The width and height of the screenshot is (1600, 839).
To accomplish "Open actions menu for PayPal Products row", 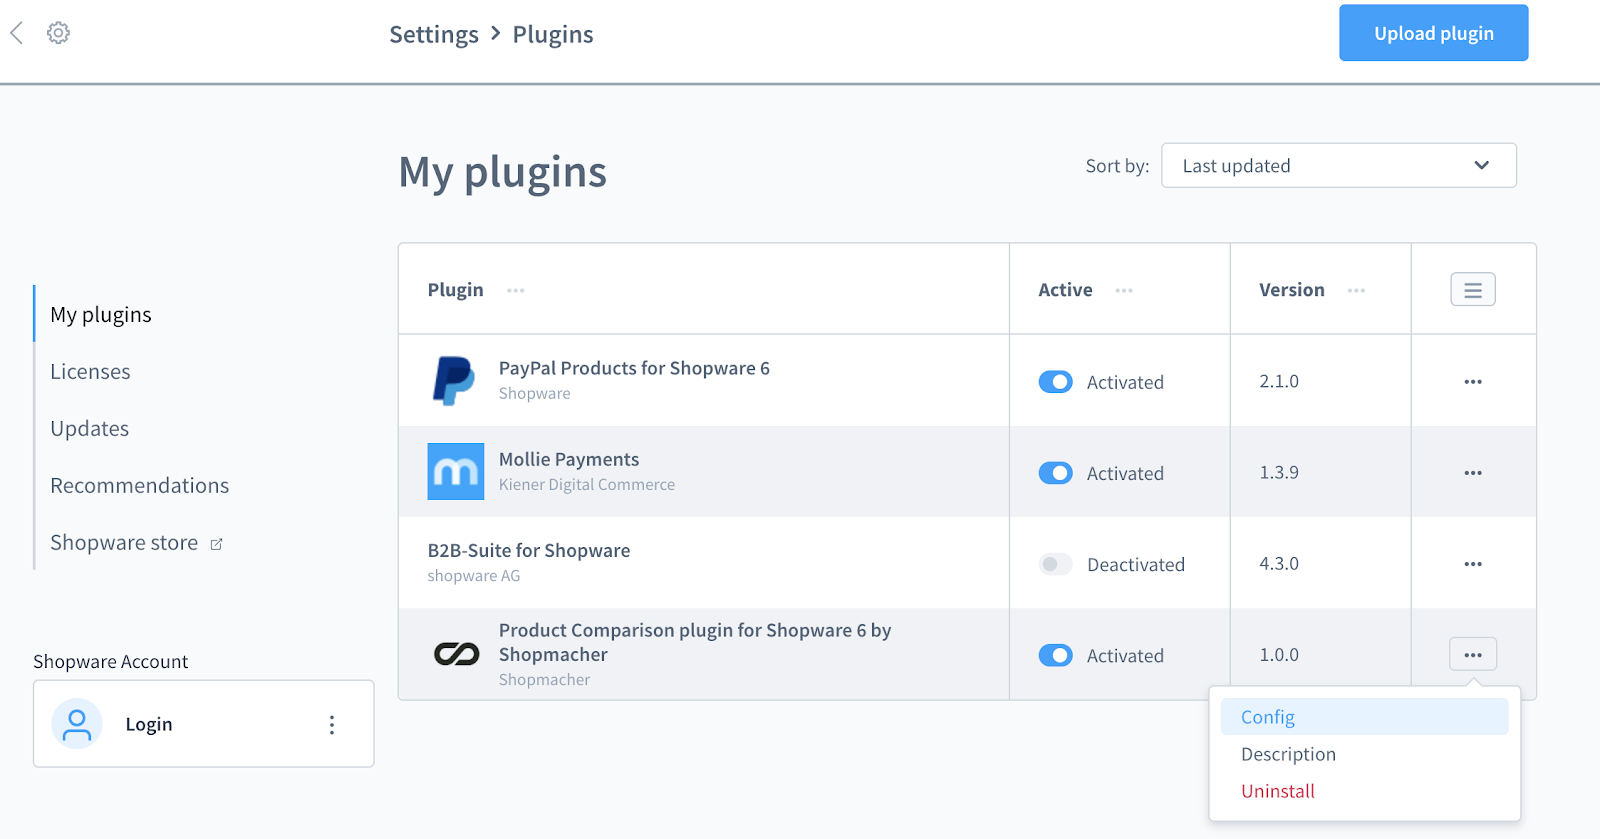I will 1473,382.
